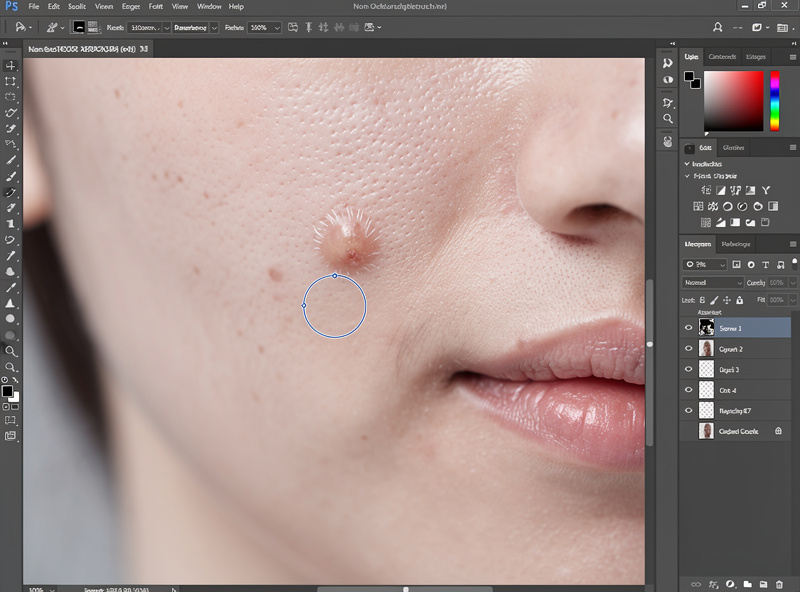
Task: Pick the Eyedropper tool in the left toolbar
Action: pos(10,160)
